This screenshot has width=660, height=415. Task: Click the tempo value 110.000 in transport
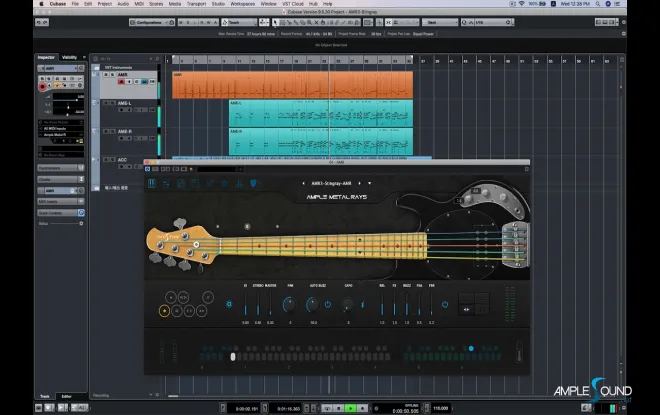[x=441, y=408]
